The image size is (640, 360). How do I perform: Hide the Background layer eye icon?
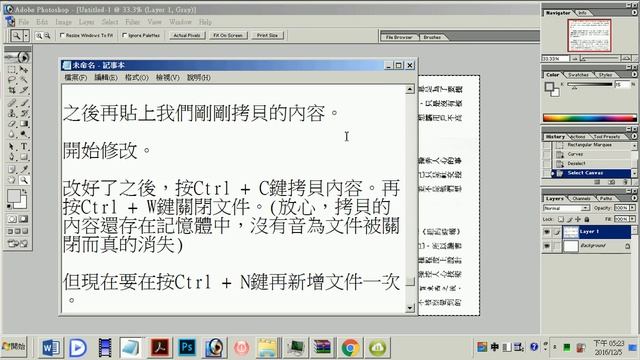pyautogui.click(x=547, y=246)
